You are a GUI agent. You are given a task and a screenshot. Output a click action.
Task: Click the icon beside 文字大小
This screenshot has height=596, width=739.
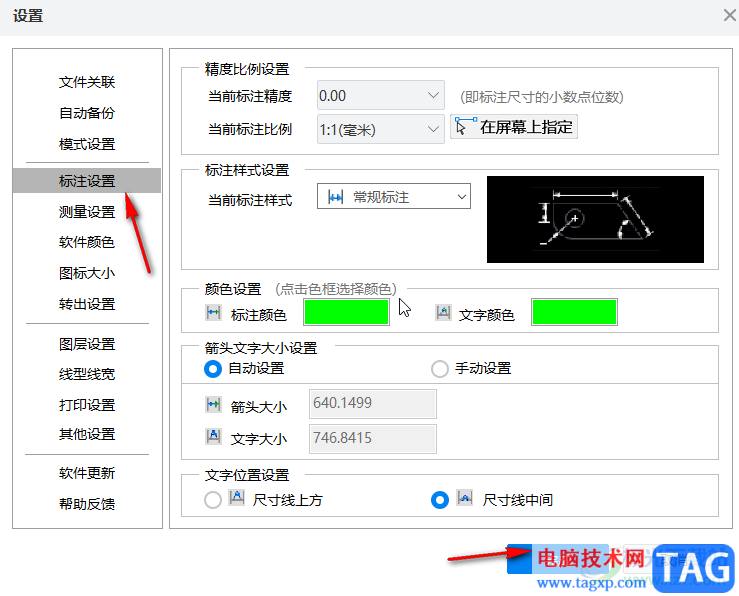tap(213, 436)
